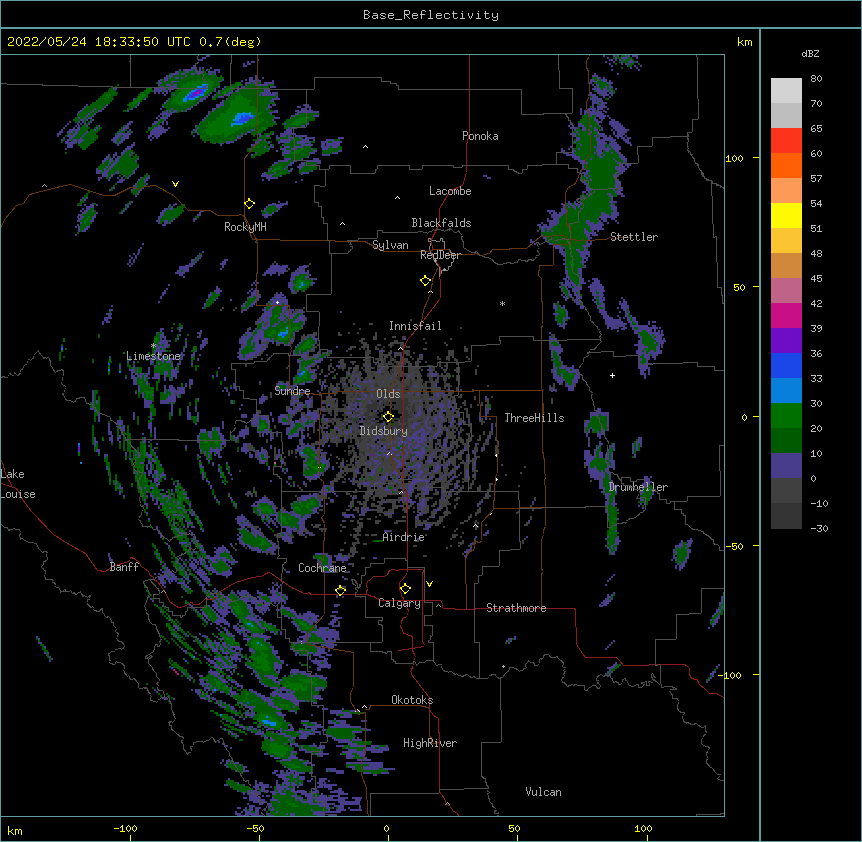Click the ThreeHills town label
862x842 pixels.
[534, 418]
